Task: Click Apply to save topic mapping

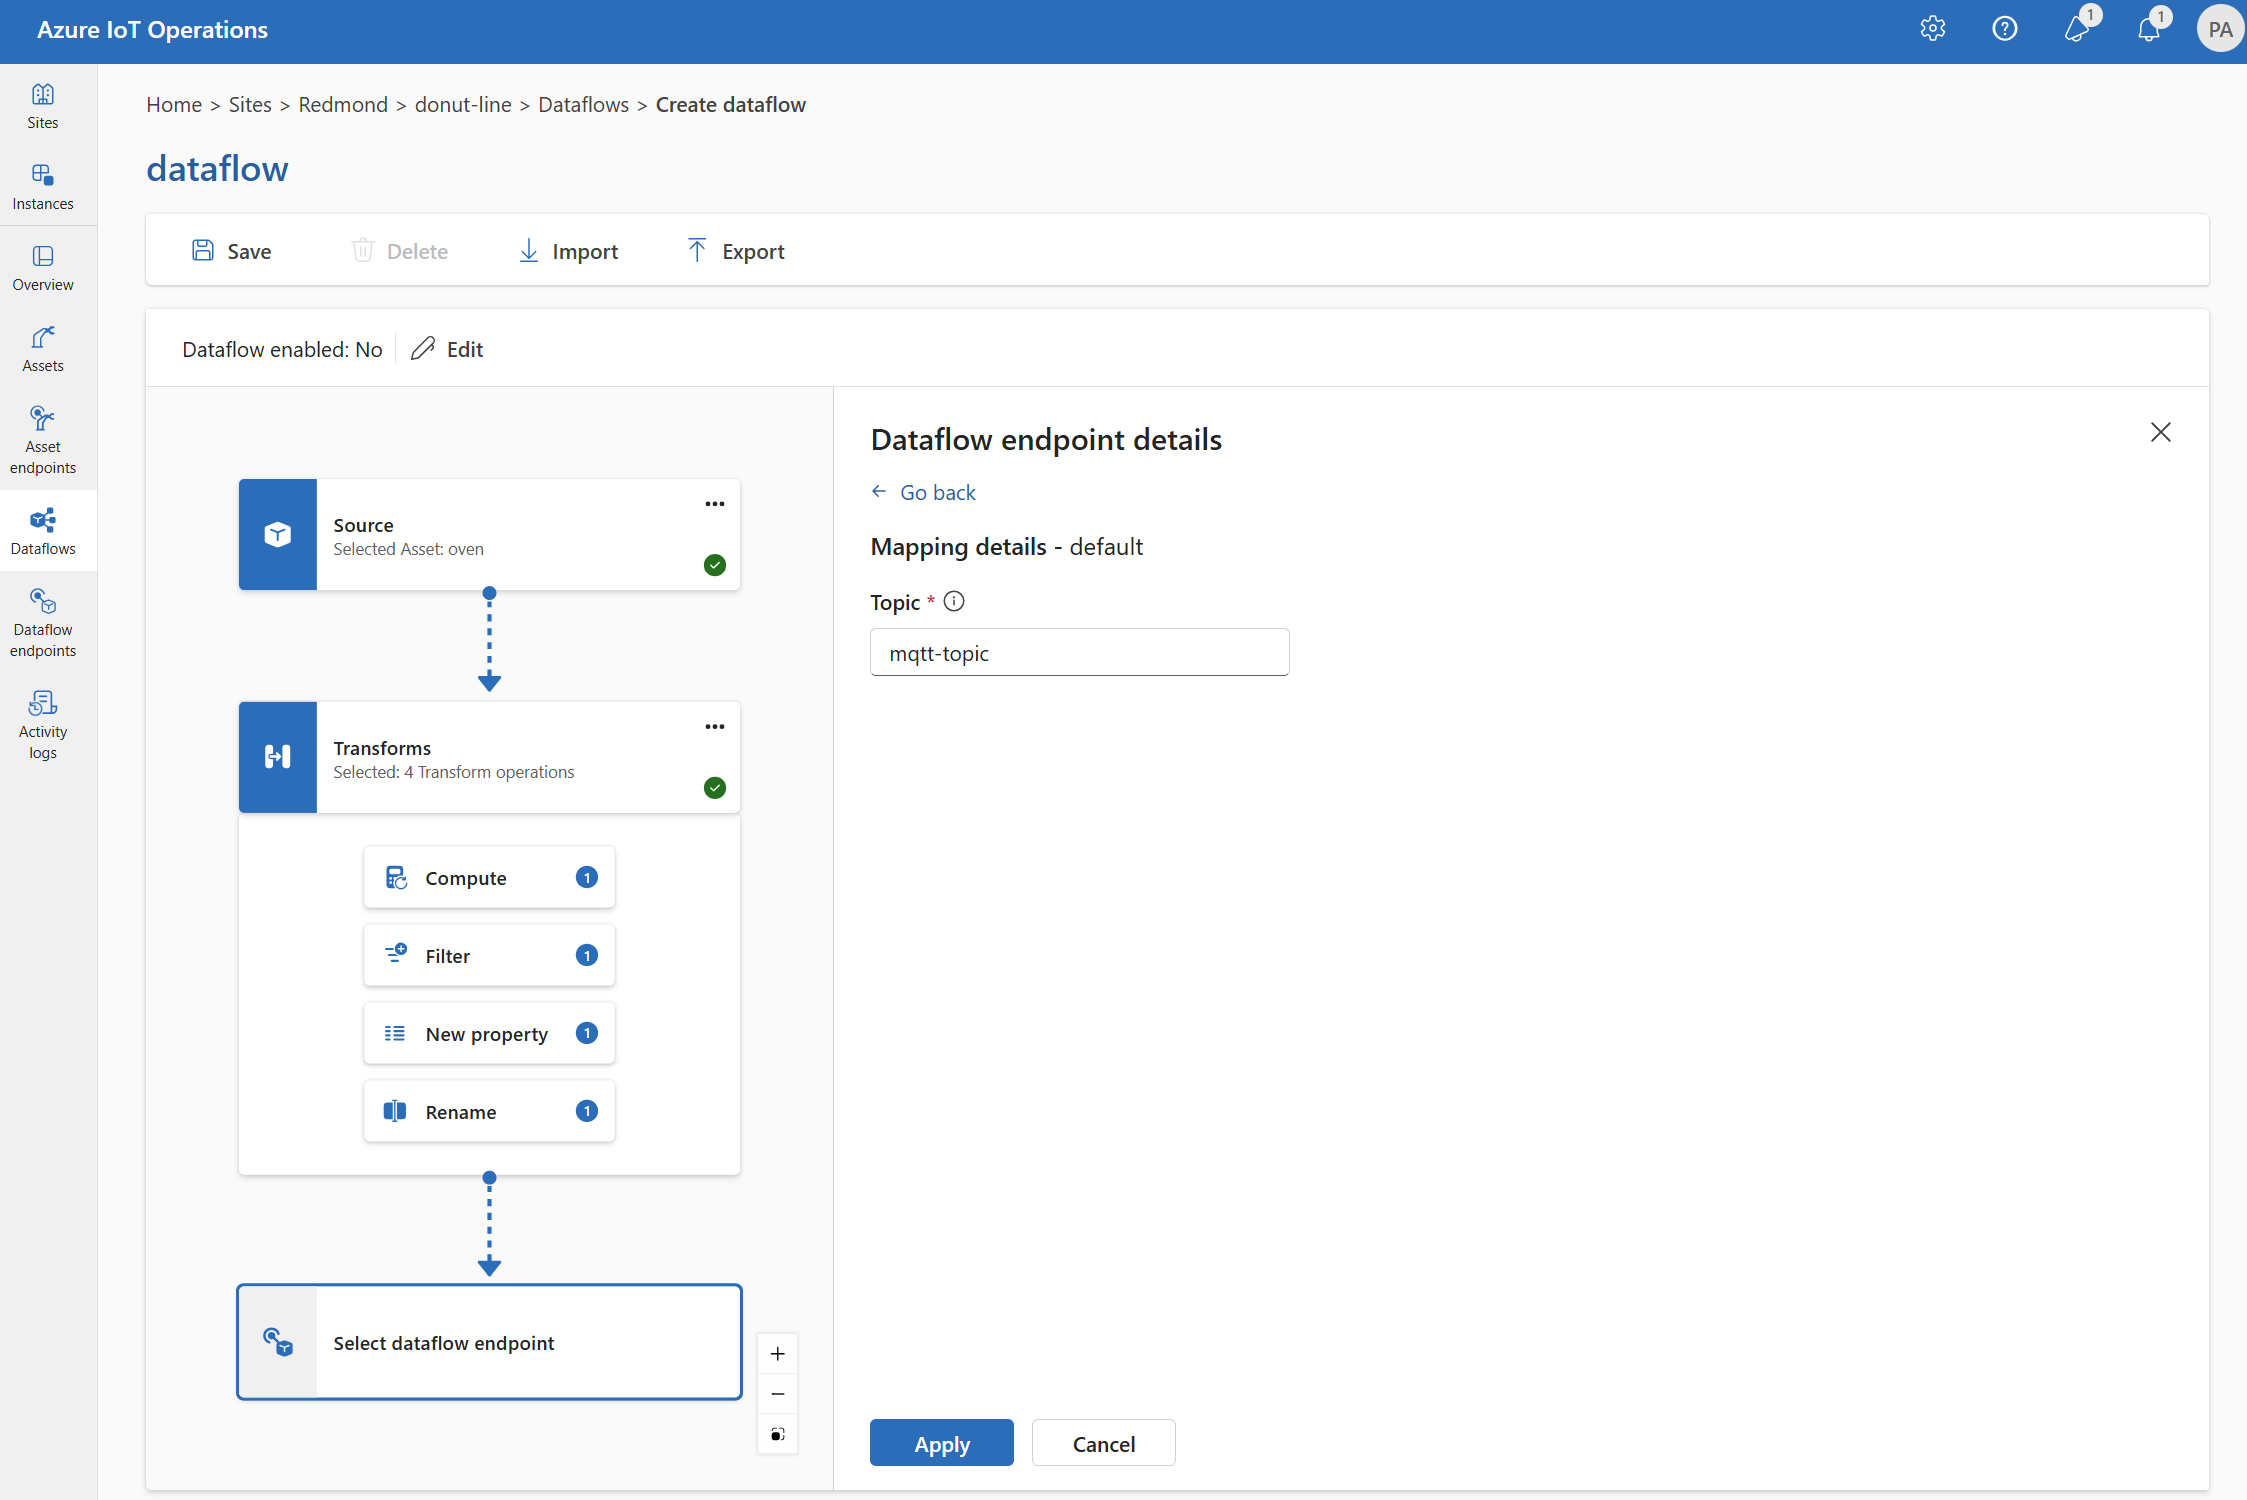Action: 939,1443
